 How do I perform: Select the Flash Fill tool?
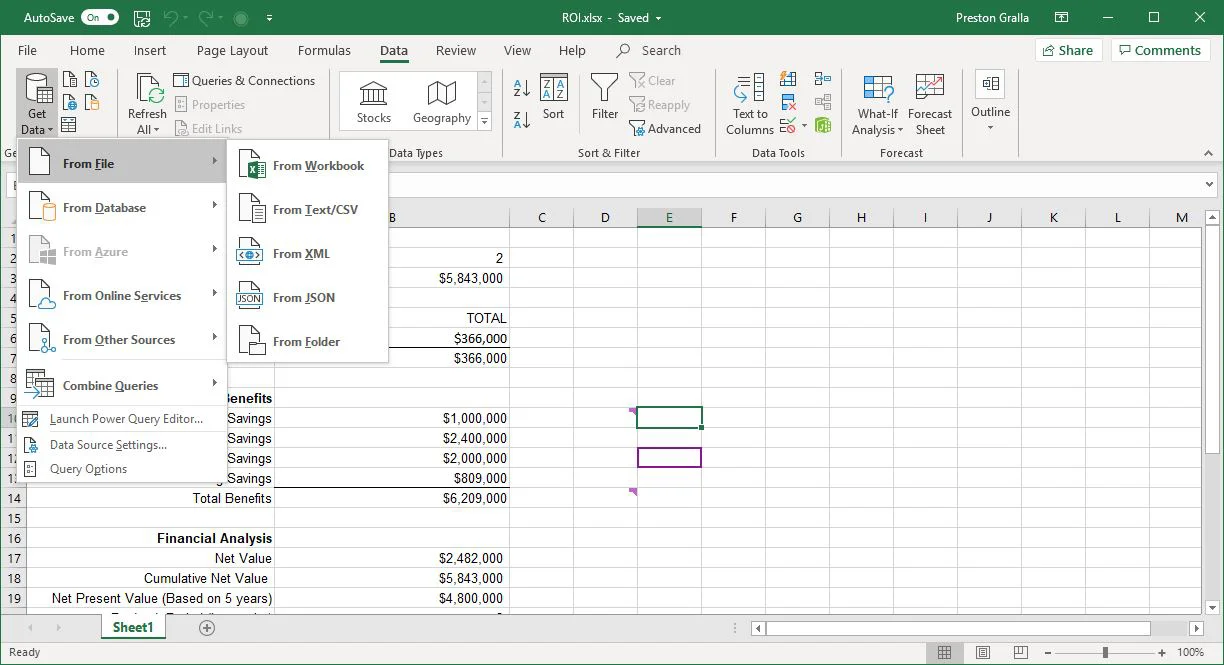coord(788,79)
